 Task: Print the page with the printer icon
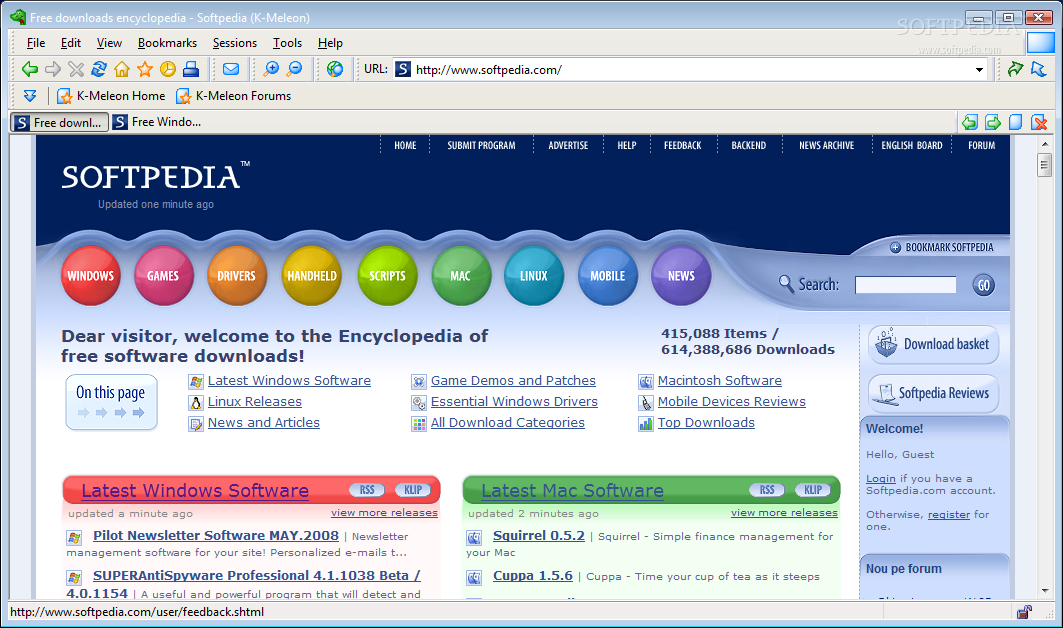pos(191,68)
